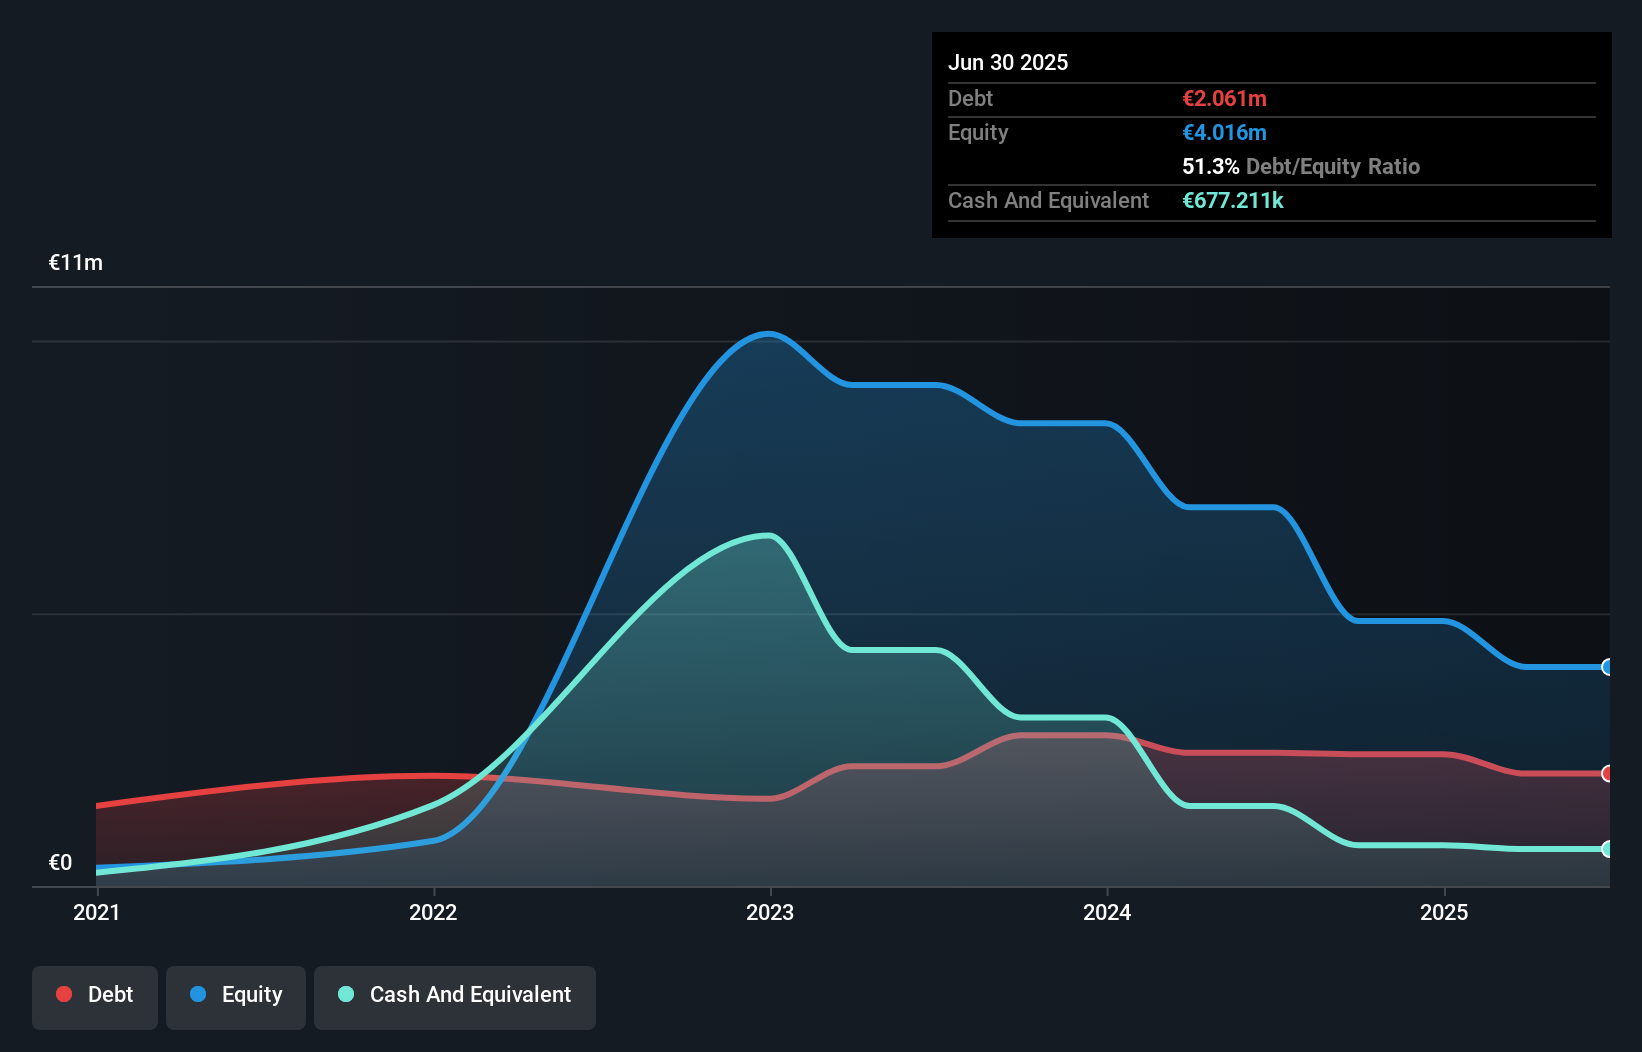The height and width of the screenshot is (1052, 1642).
Task: Select the blue Equity endpoint marker on chart
Action: [1606, 667]
